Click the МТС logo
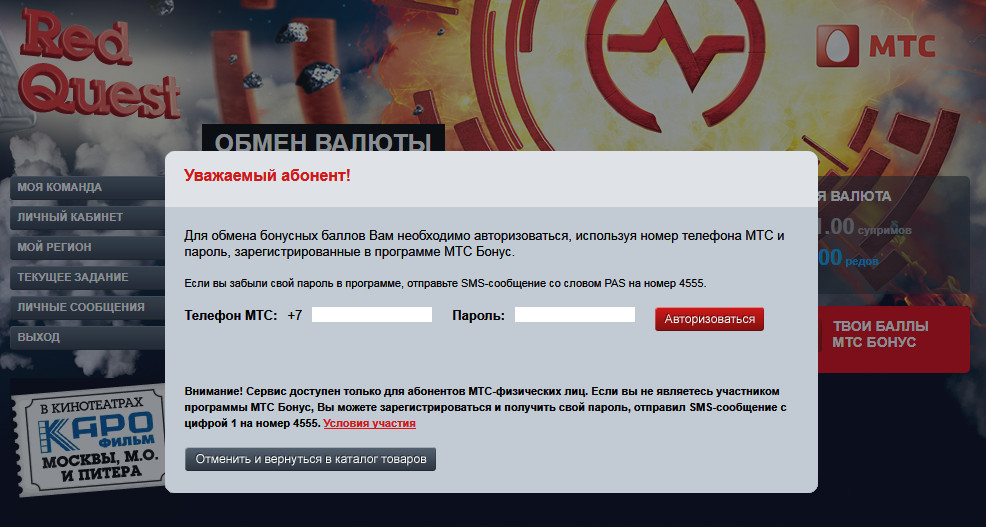Screen dimensions: 986x527 coord(876,46)
